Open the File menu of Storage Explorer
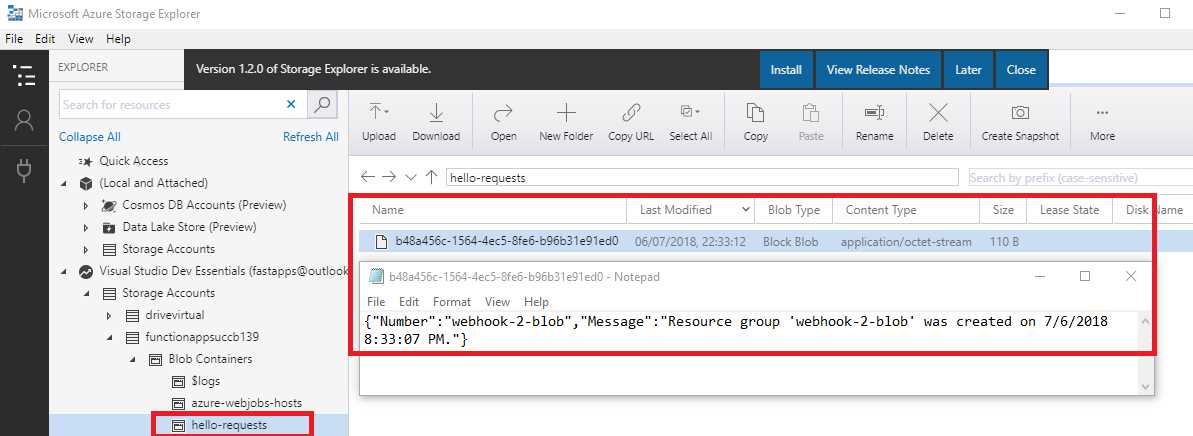The width and height of the screenshot is (1193, 436). [x=14, y=39]
